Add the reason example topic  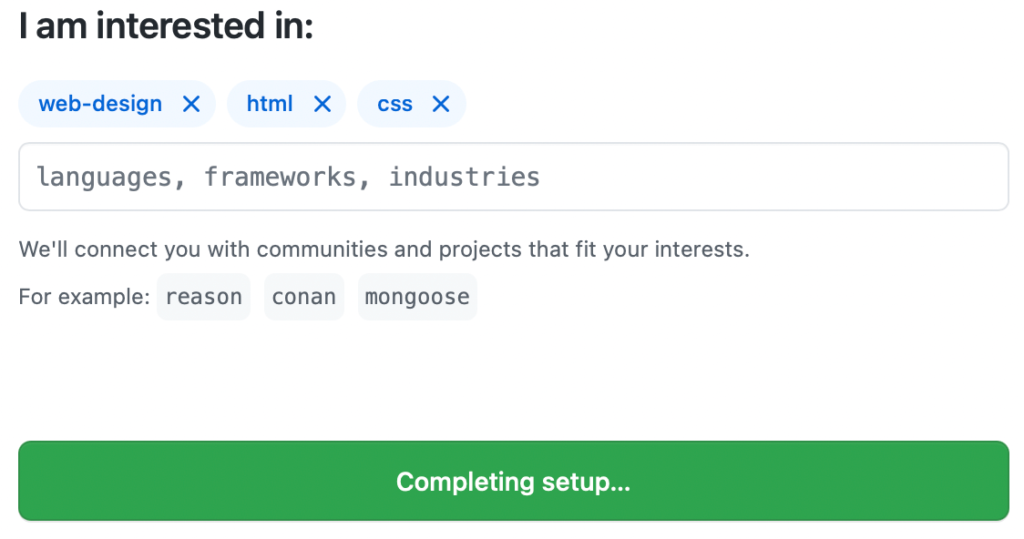pyautogui.click(x=204, y=297)
